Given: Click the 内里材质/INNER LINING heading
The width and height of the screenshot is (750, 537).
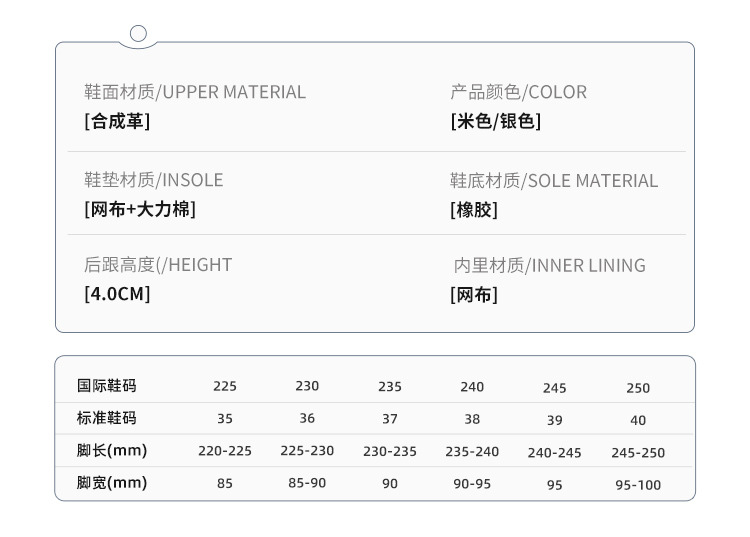Looking at the screenshot, I should (550, 266).
